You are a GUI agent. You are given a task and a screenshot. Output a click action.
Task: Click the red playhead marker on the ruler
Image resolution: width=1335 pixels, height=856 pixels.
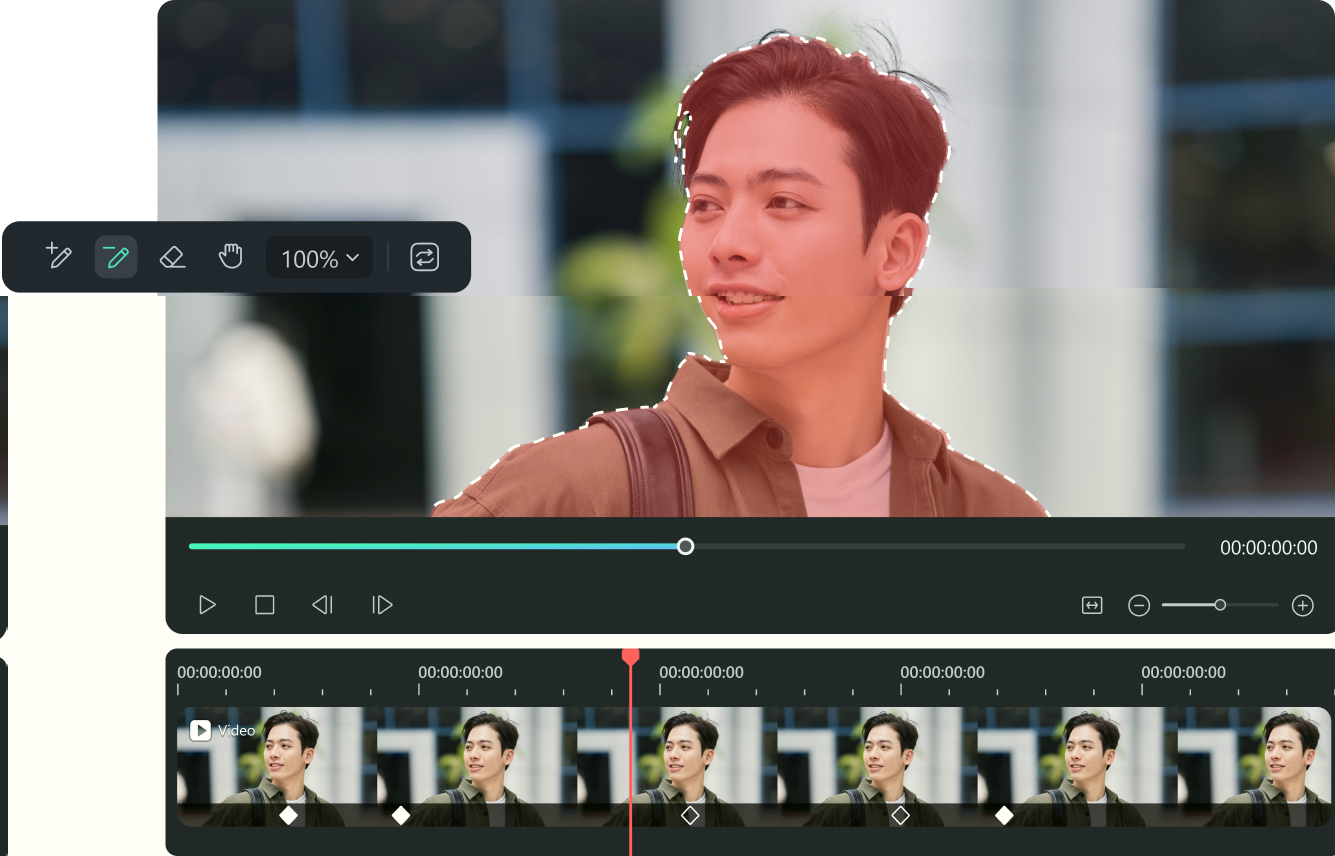[630, 656]
